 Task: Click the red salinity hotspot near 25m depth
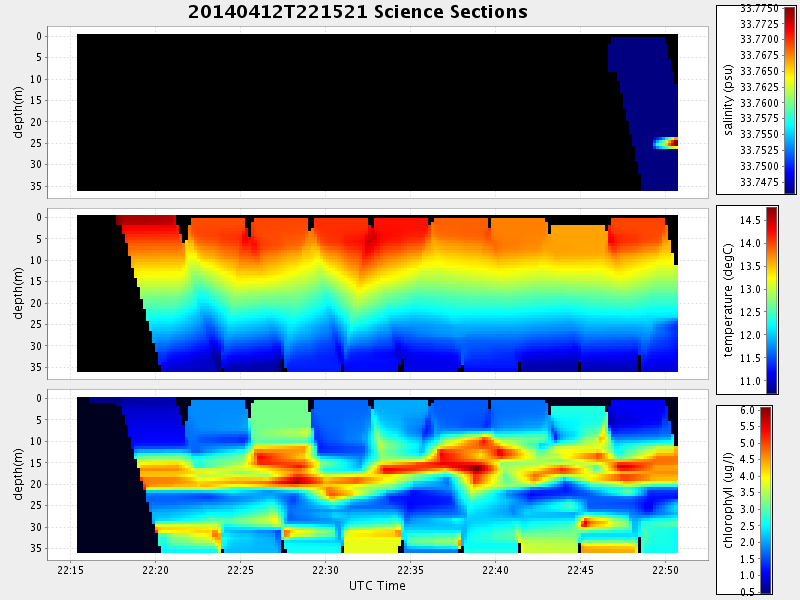670,143
